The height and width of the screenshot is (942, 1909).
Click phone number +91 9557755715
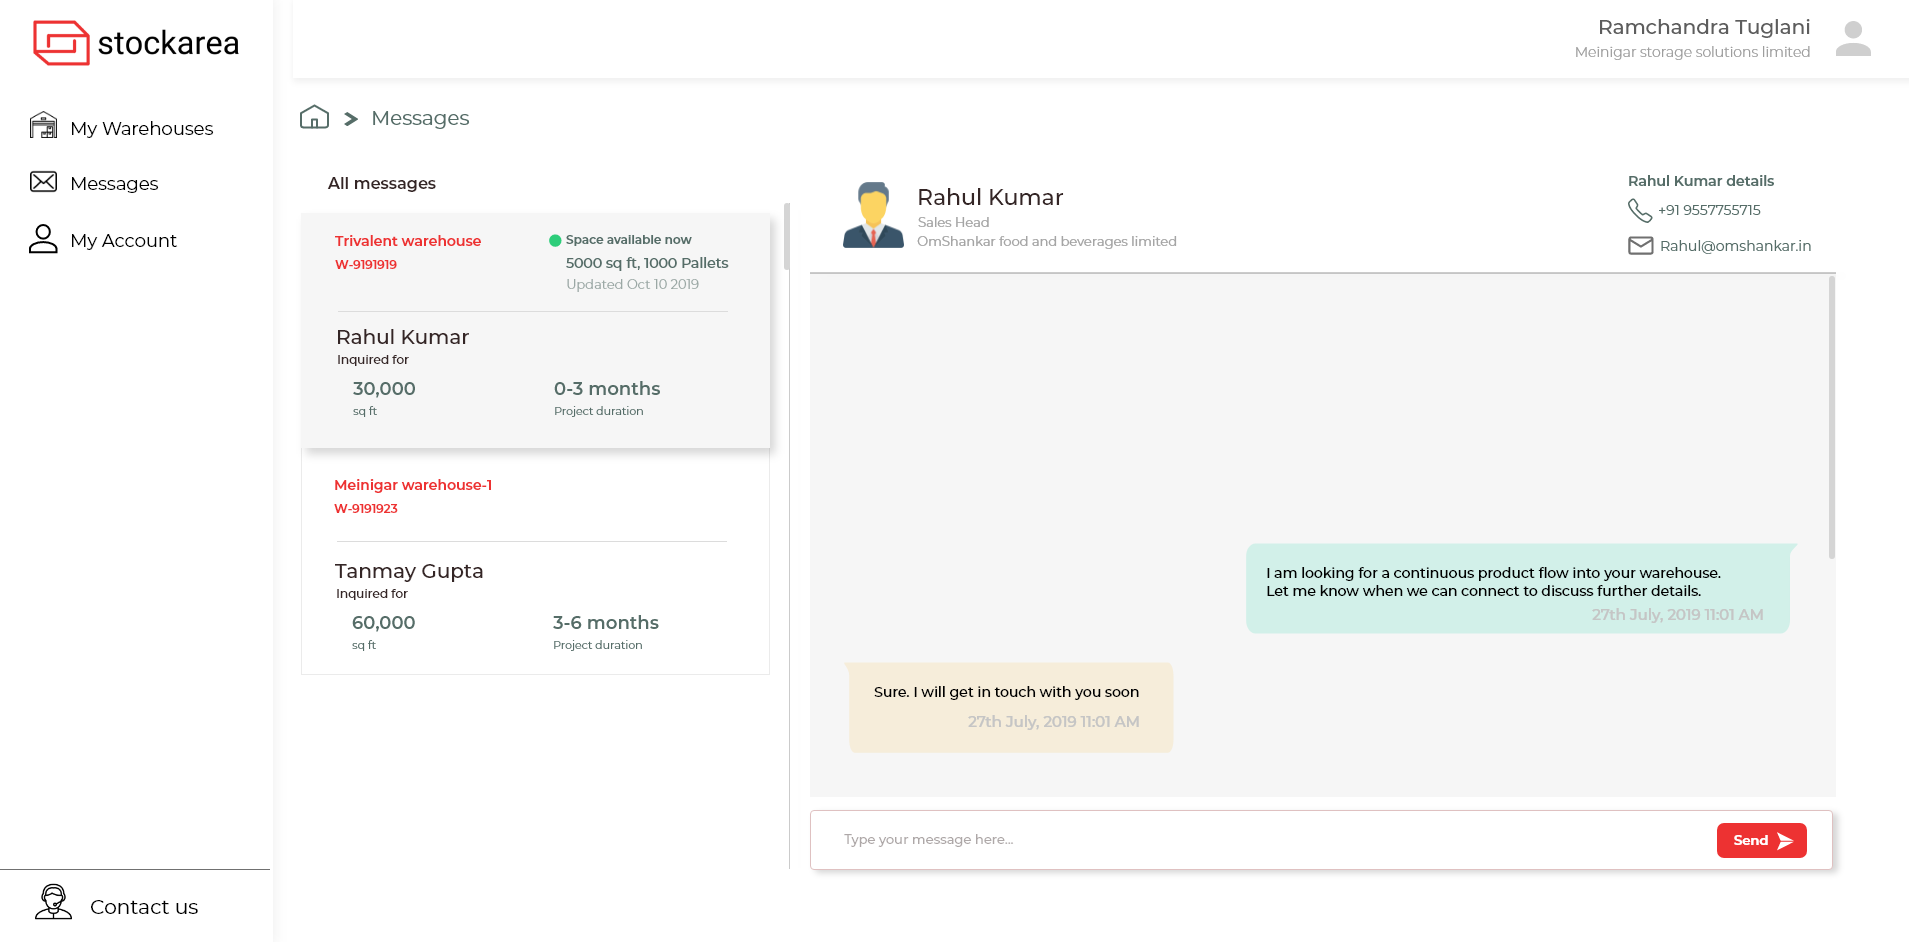coord(1709,210)
